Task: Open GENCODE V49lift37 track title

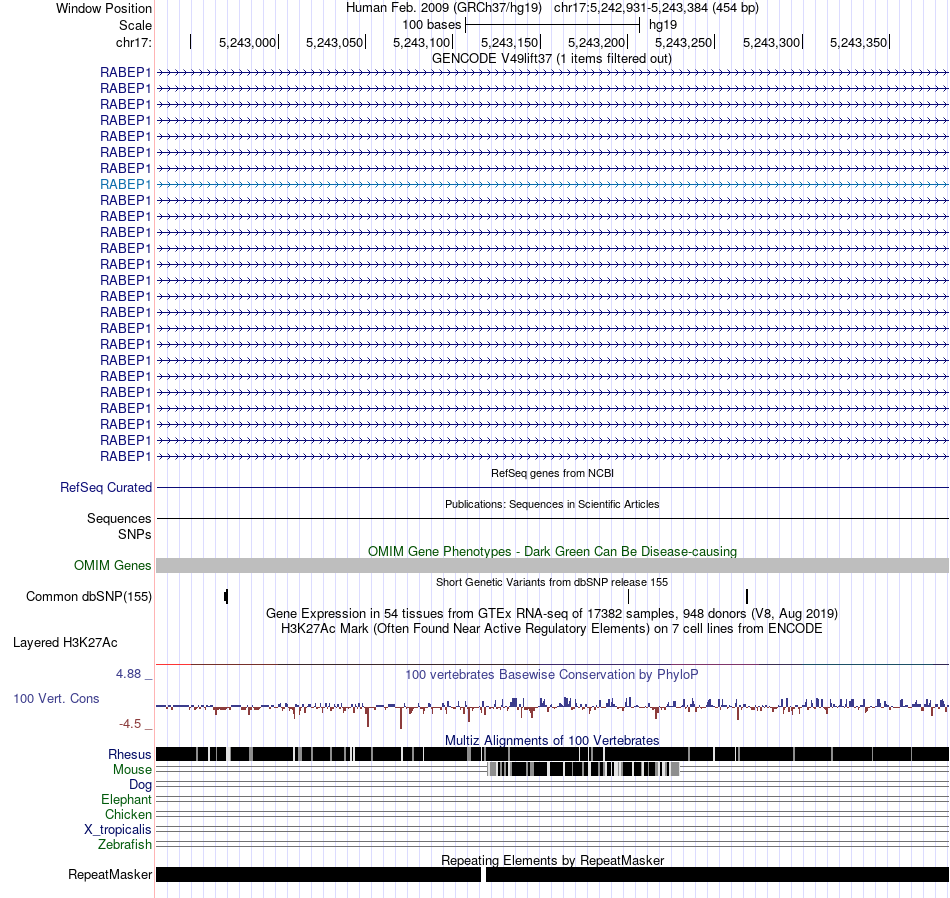Action: click(x=551, y=59)
